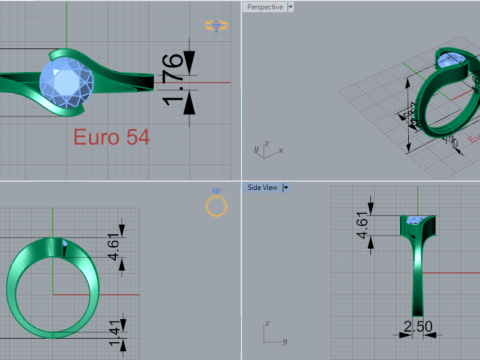Screen dimensions: 480x360
Task: Click the blue gemstone in top view
Action: coord(66,82)
